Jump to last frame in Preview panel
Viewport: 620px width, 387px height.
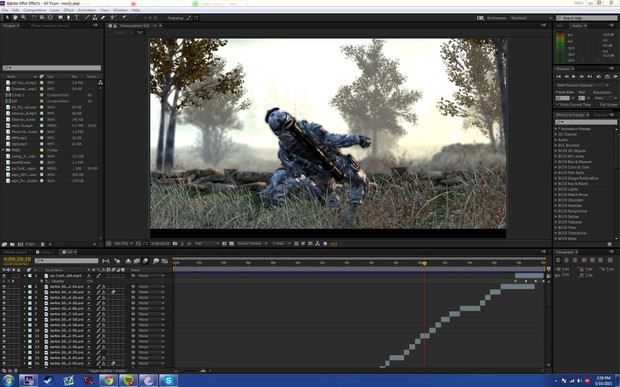[x=590, y=77]
